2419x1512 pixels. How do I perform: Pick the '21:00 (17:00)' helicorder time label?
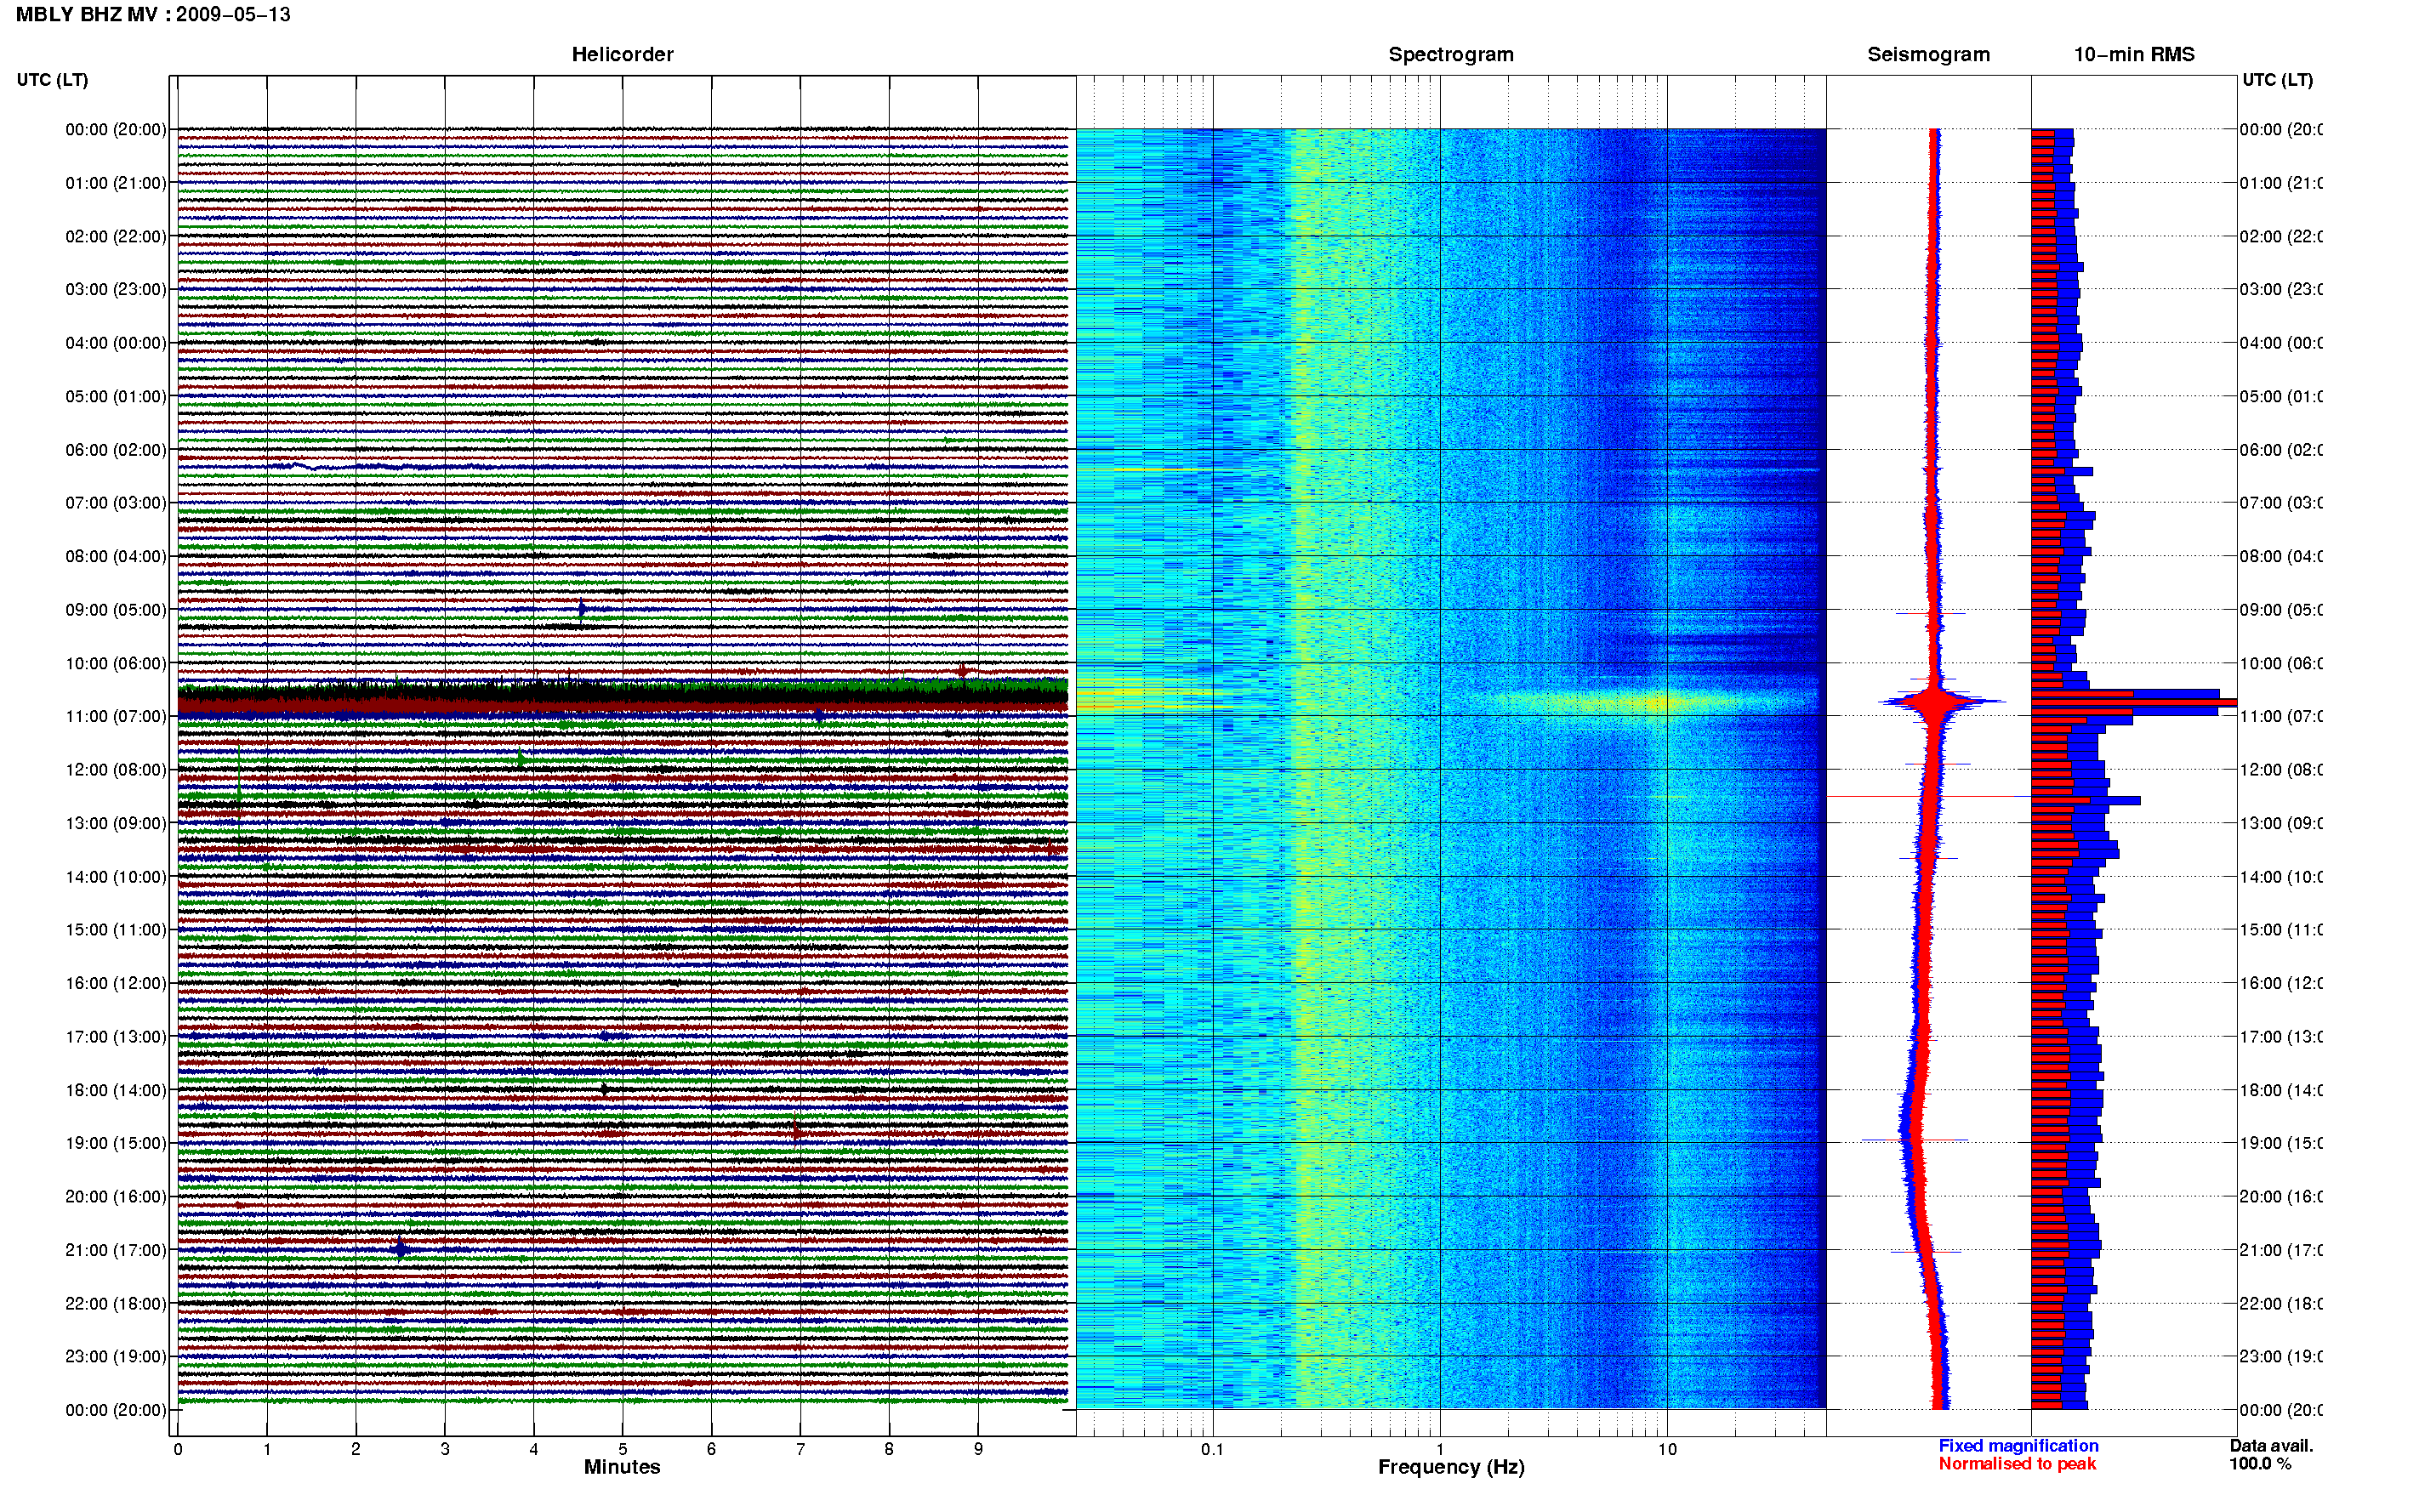pos(116,1251)
